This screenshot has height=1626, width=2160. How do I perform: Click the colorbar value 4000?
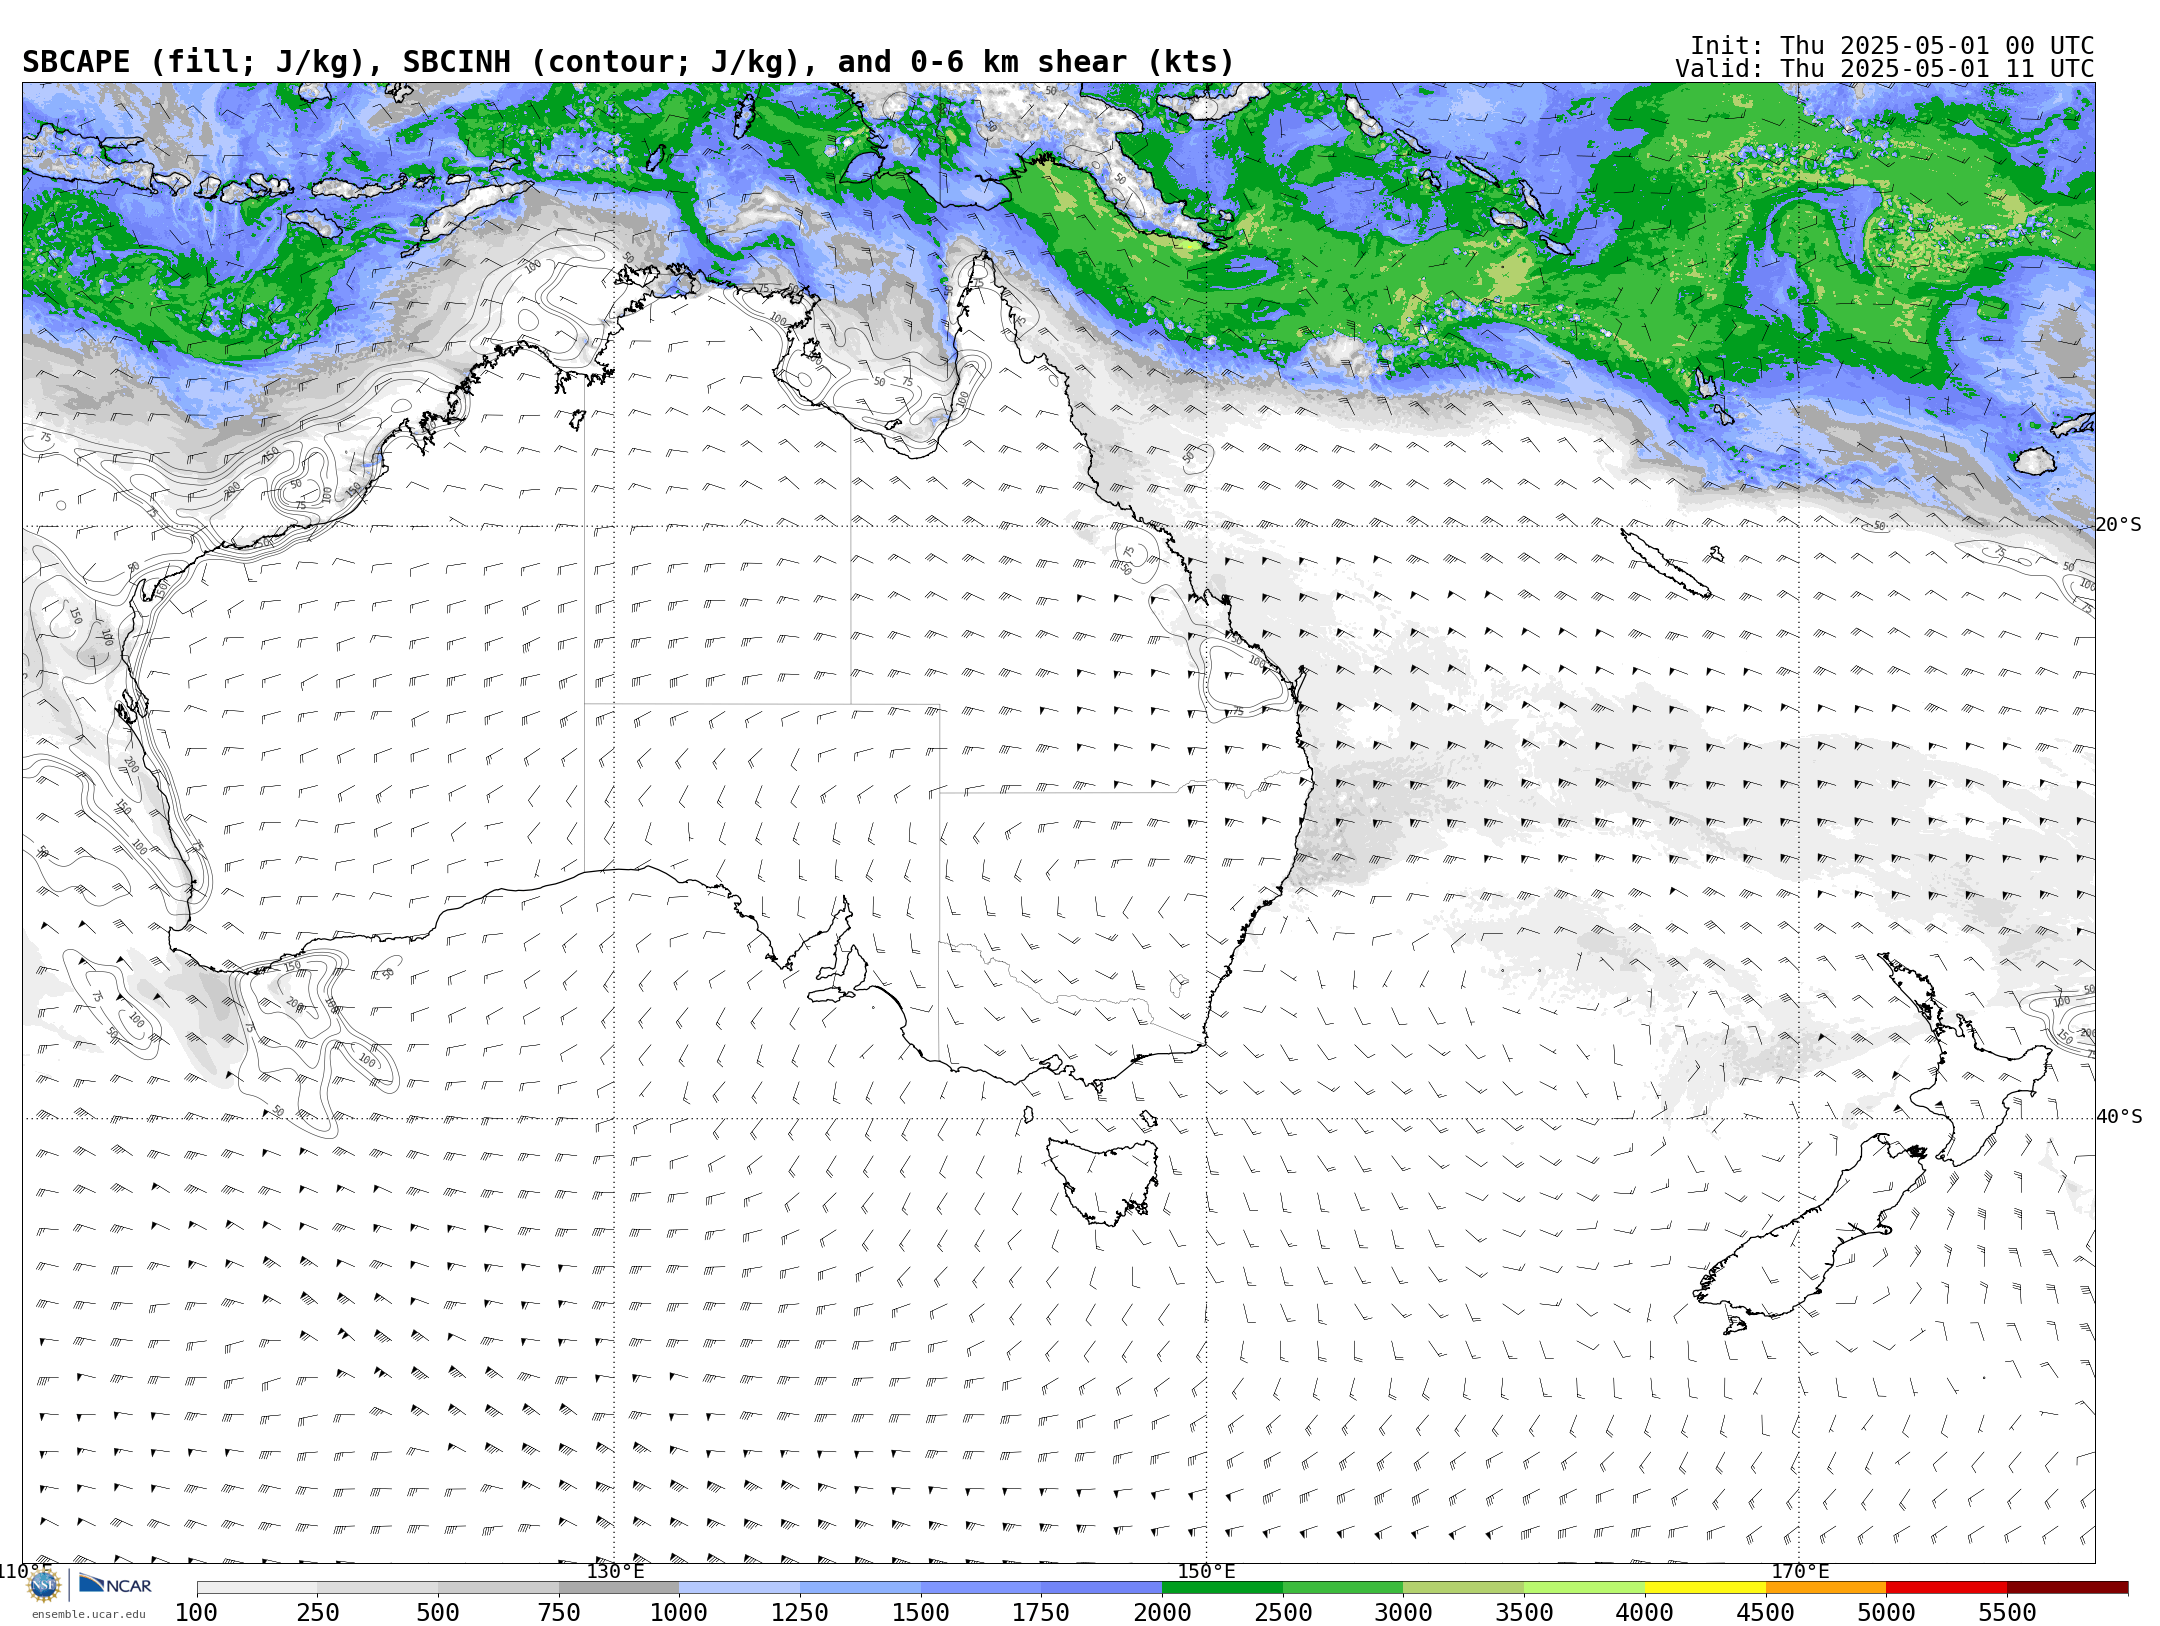pos(1645,1612)
